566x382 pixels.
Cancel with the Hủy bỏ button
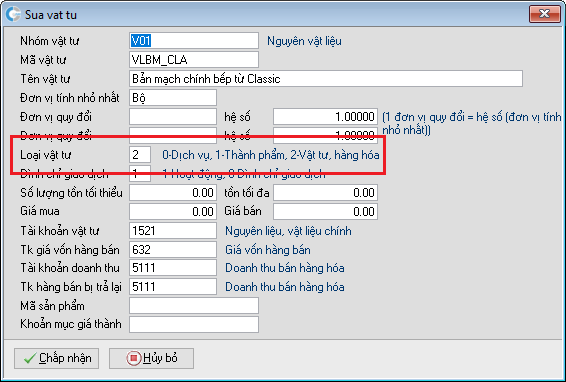coord(151,359)
